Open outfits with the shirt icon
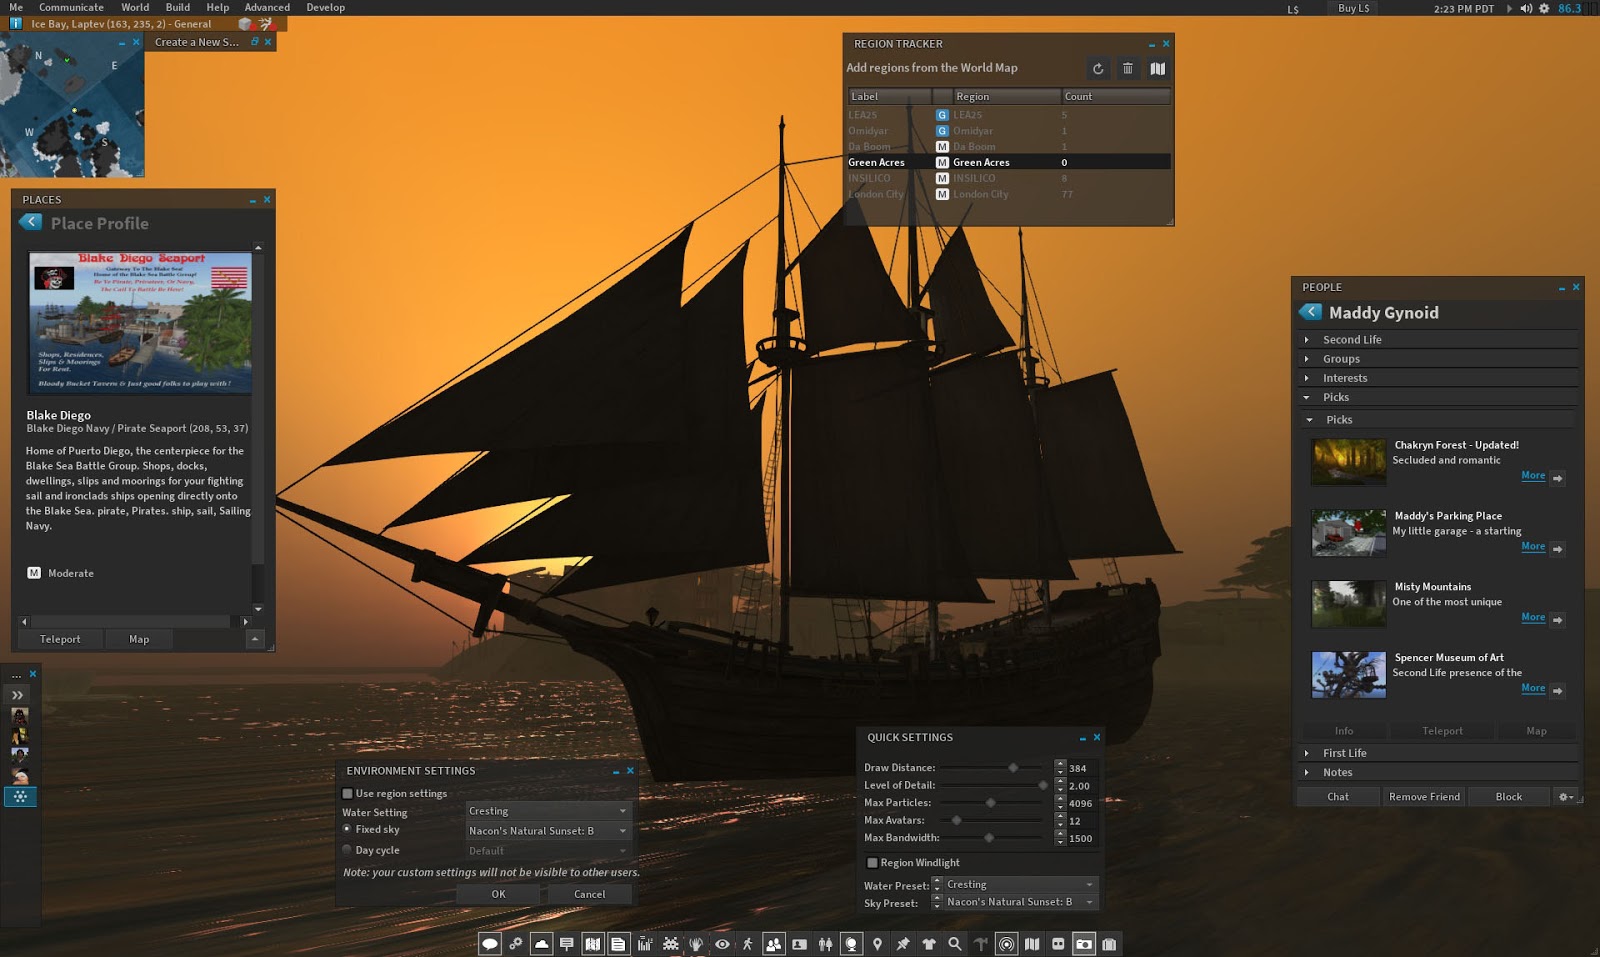 click(x=927, y=943)
